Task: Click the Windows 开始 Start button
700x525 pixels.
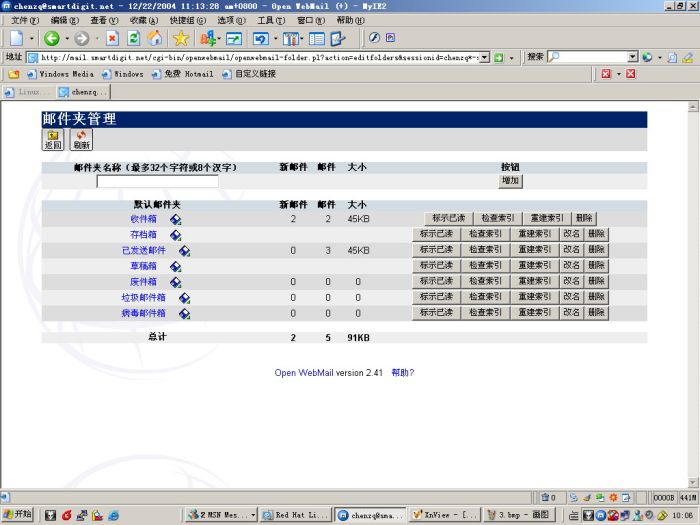Action: tap(18, 514)
